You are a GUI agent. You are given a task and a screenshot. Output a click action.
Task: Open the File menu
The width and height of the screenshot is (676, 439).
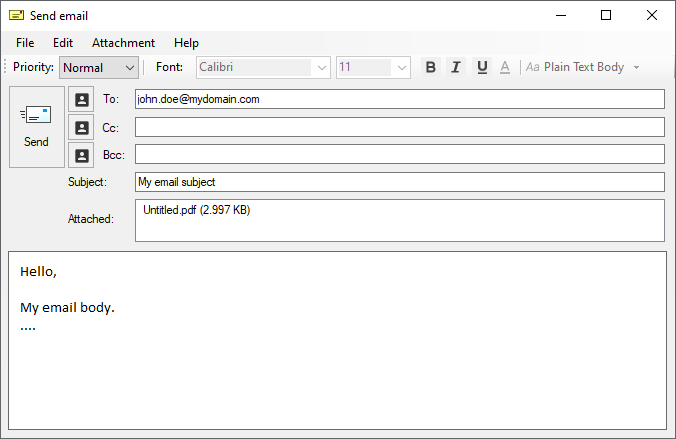coord(25,43)
